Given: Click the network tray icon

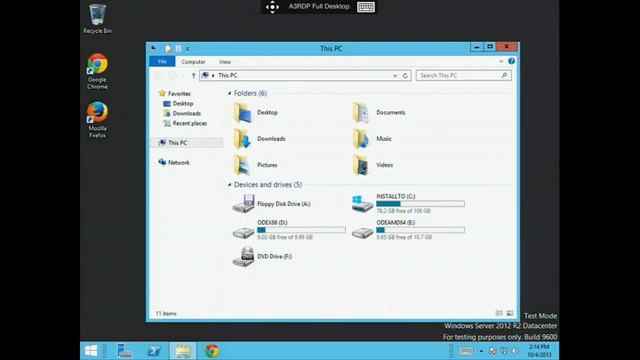Looking at the screenshot, I should tap(493, 351).
